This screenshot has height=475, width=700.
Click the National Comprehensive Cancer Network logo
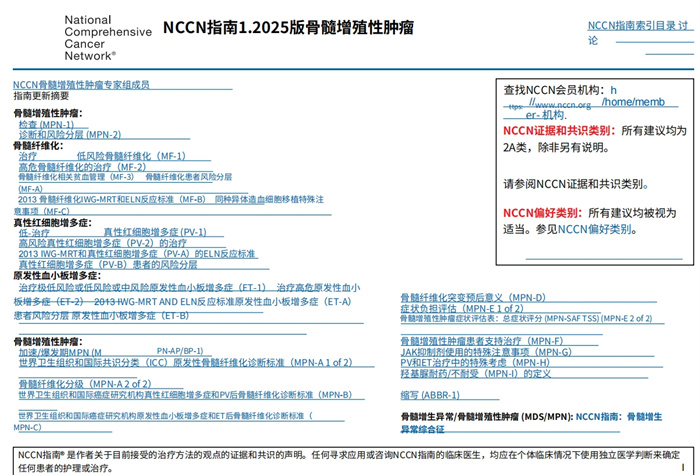108,38
